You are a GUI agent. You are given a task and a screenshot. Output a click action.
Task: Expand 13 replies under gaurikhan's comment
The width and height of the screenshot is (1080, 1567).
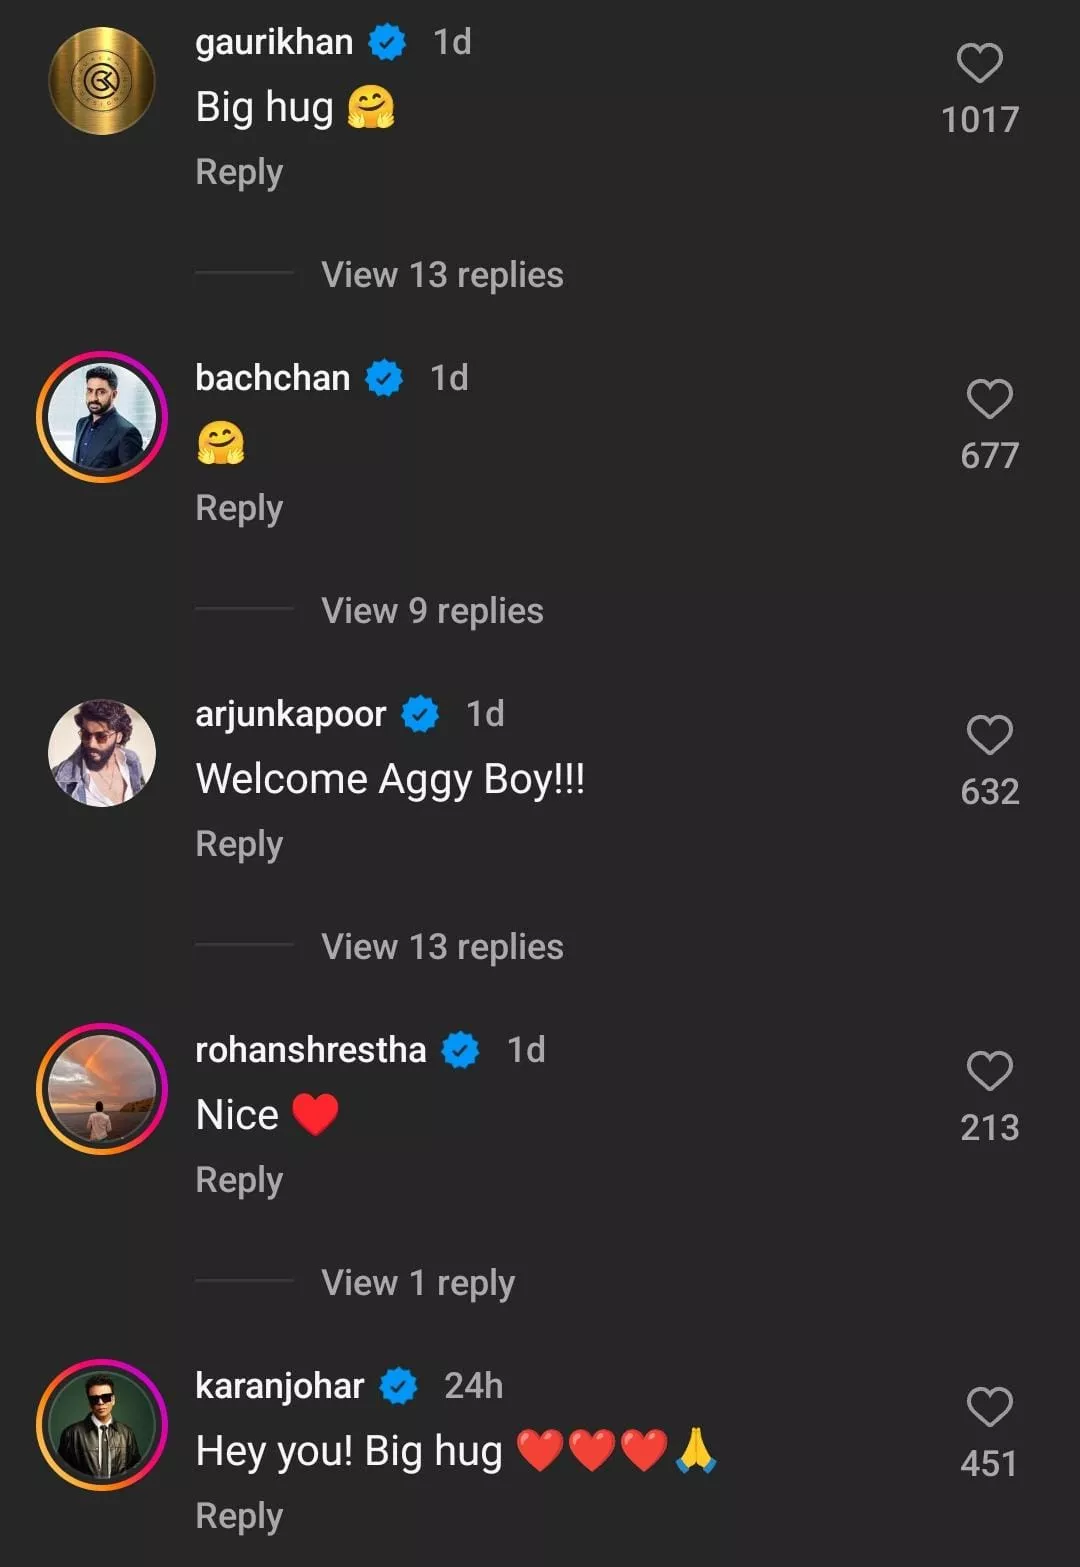pos(442,275)
